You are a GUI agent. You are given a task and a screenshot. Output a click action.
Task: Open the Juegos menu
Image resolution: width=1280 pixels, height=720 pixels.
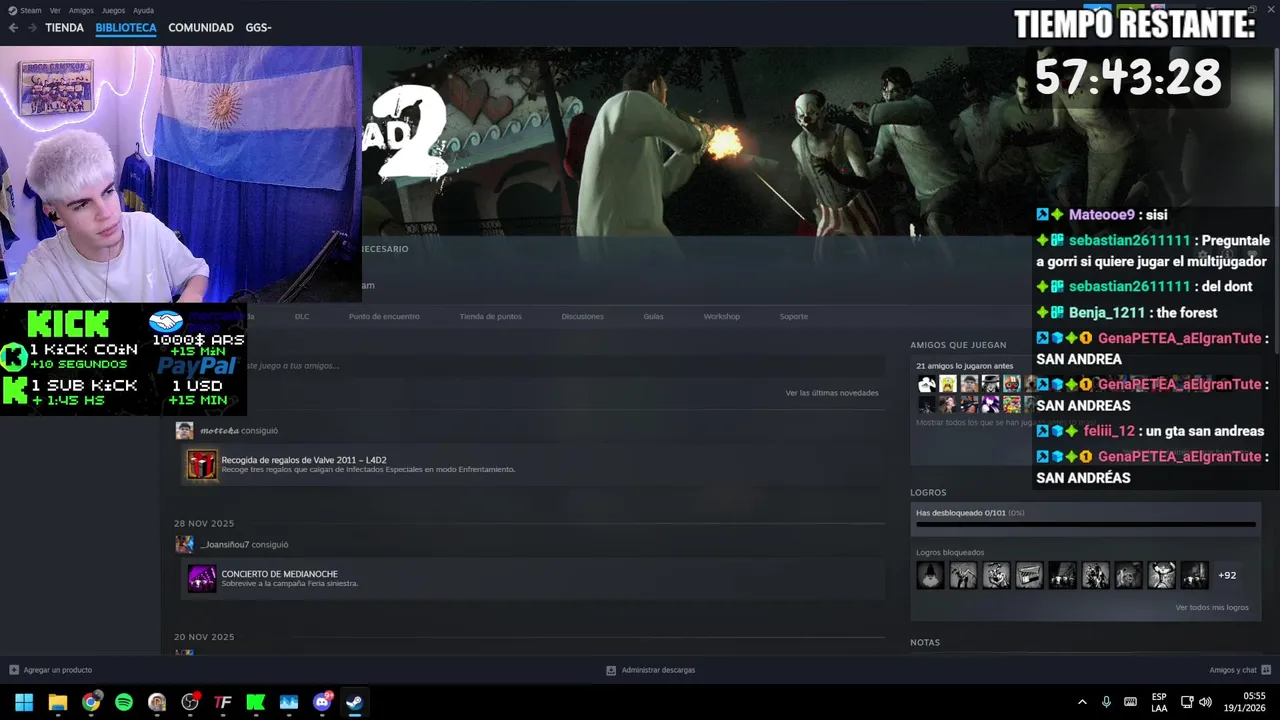113,10
